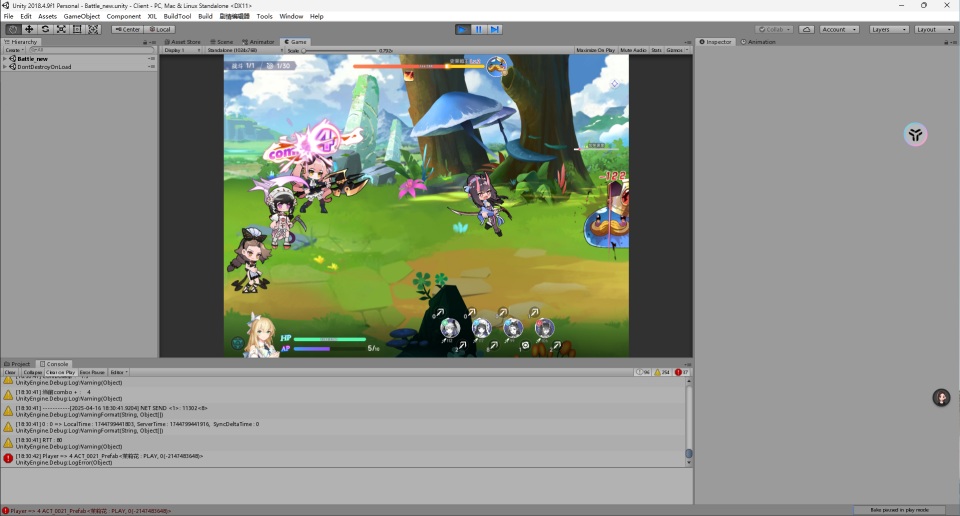Viewport: 960px width, 516px height.
Task: Toggle Gizmos in Game view
Action: tap(674, 50)
